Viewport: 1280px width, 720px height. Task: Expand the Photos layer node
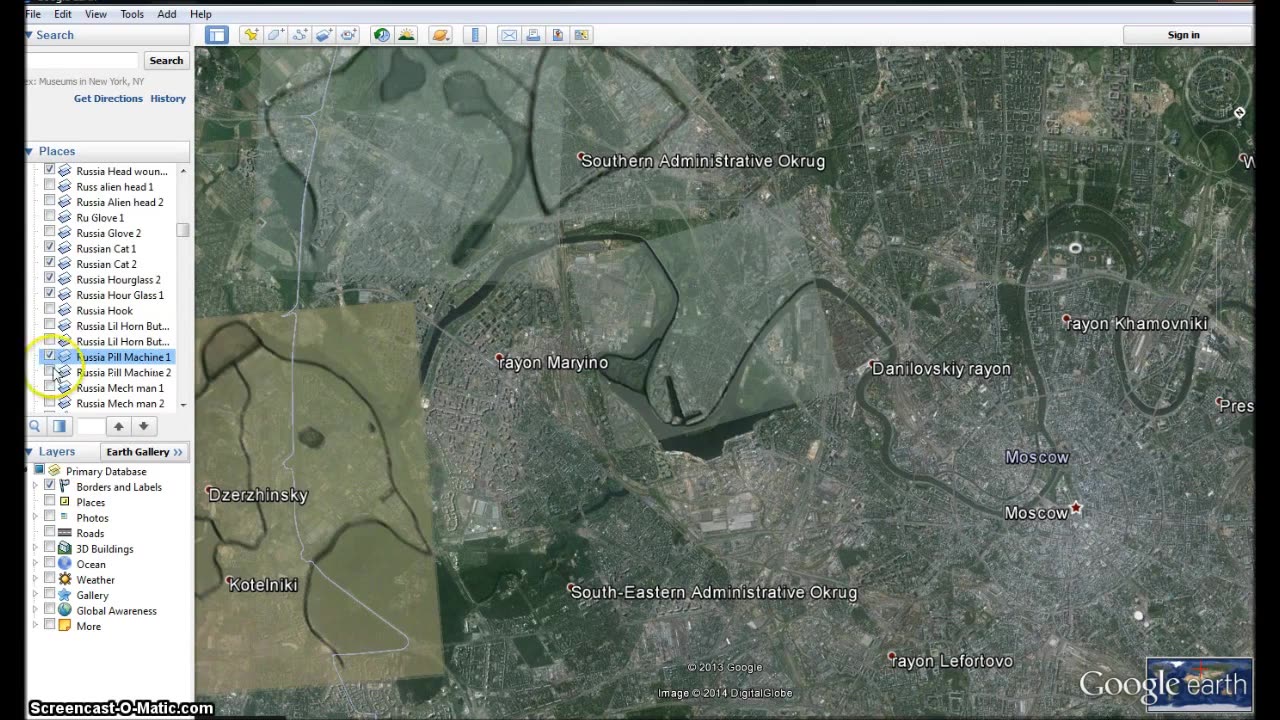(35, 518)
